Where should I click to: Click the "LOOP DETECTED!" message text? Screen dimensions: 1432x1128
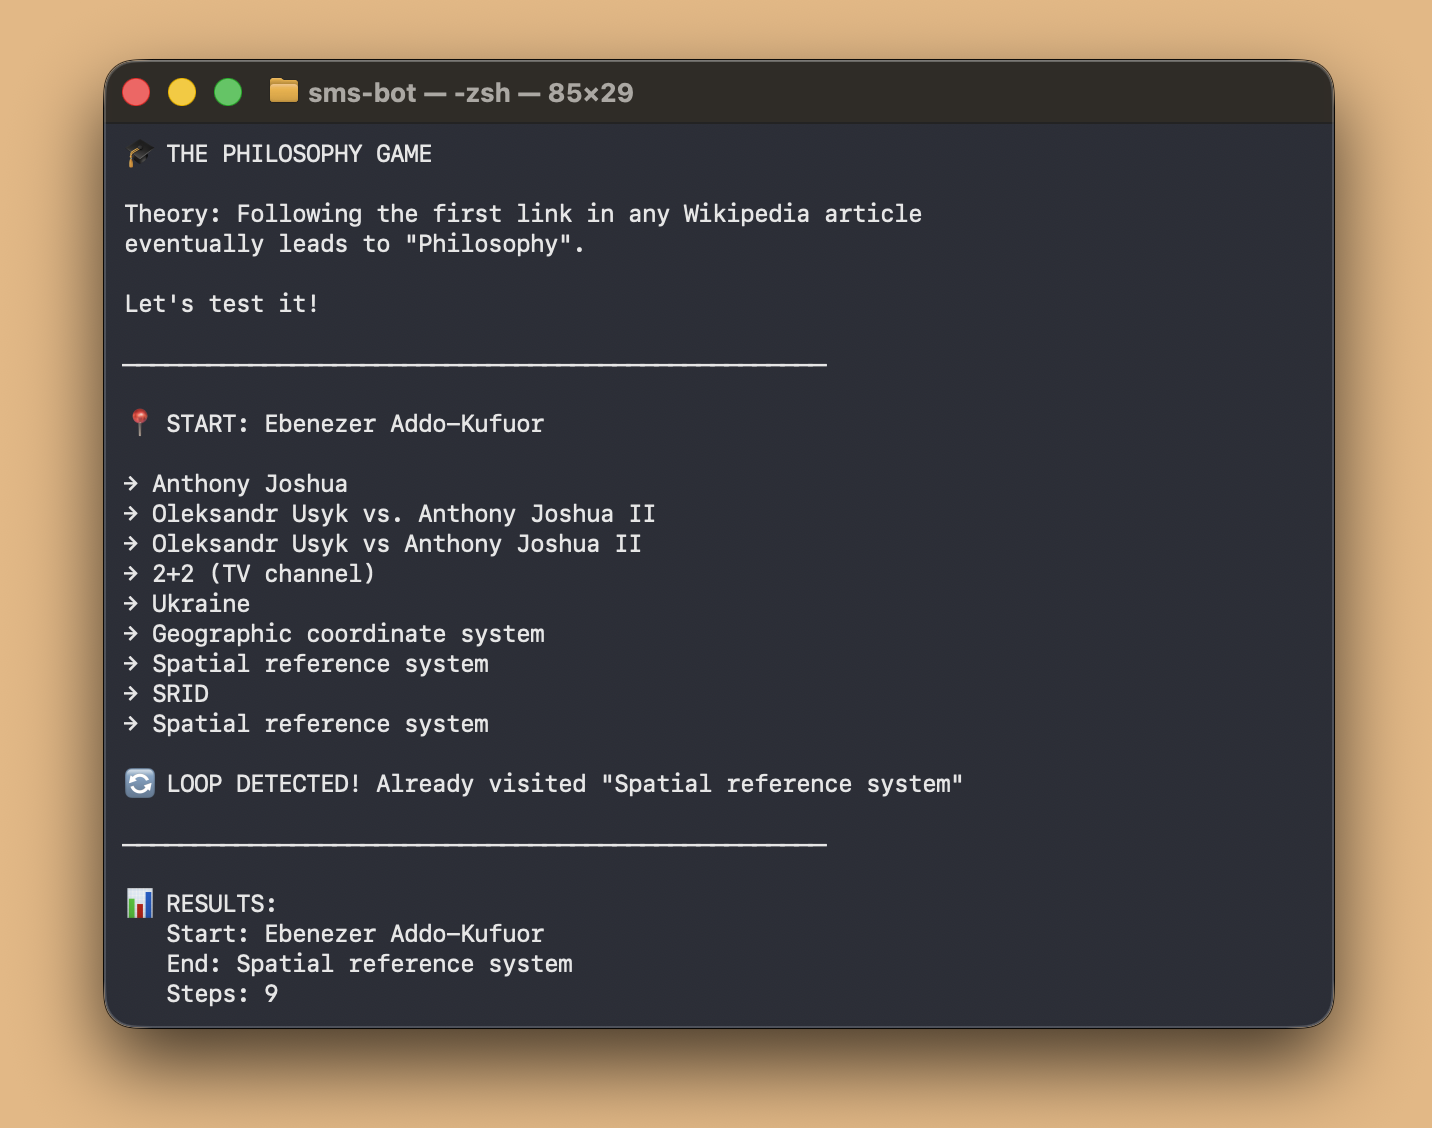(263, 784)
